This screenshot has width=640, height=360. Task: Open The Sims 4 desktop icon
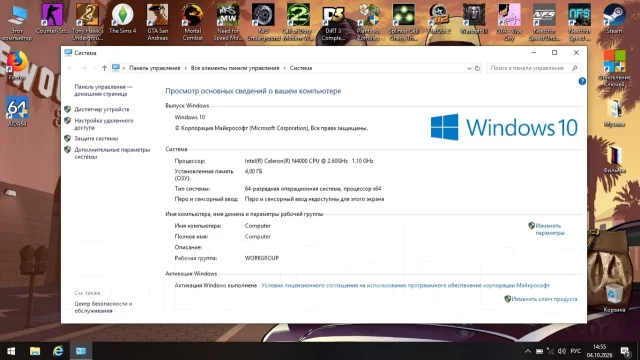pyautogui.click(x=122, y=19)
